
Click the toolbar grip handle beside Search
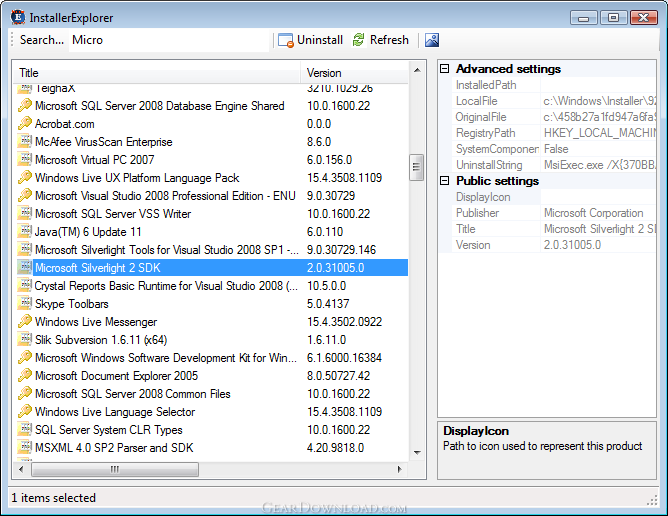[13, 40]
